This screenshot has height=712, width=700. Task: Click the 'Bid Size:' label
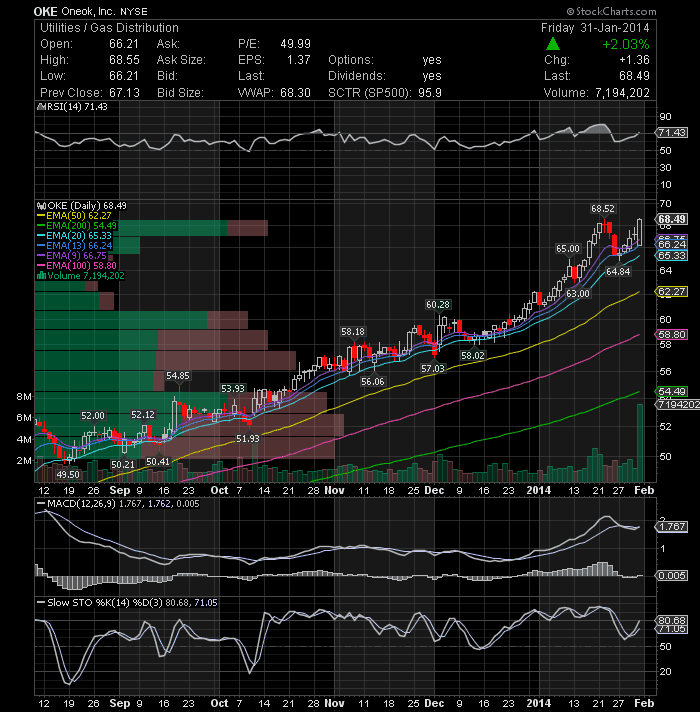click(180, 93)
